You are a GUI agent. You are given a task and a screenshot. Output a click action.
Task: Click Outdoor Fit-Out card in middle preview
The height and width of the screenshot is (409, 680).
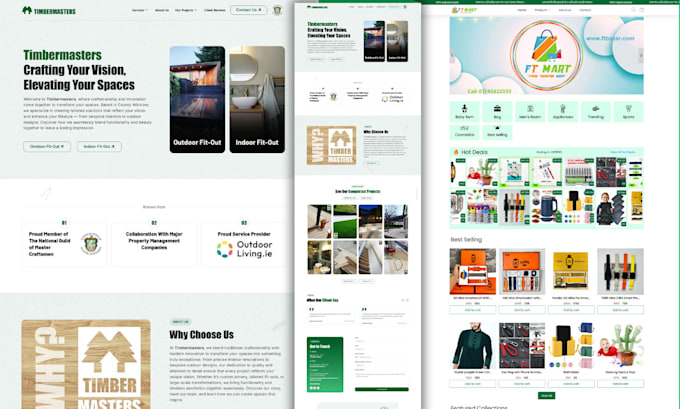(x=374, y=41)
